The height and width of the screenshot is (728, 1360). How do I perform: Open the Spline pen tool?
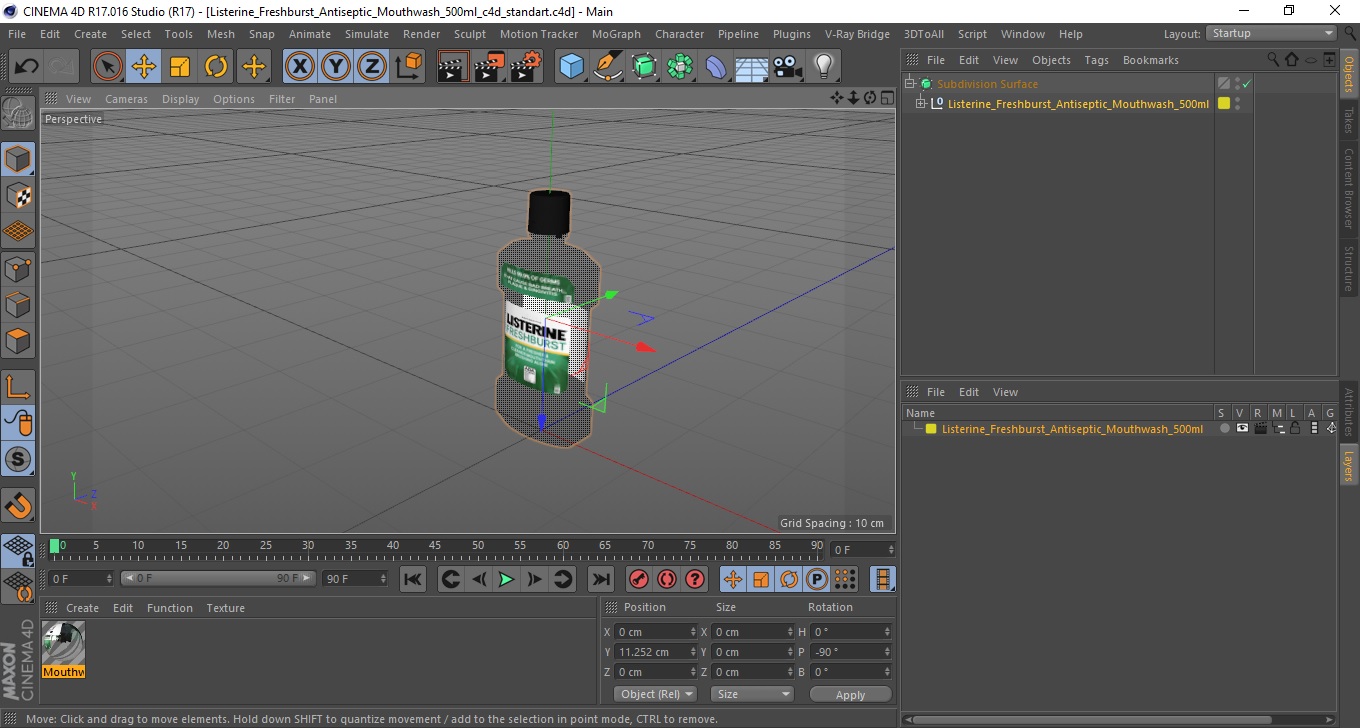608,67
